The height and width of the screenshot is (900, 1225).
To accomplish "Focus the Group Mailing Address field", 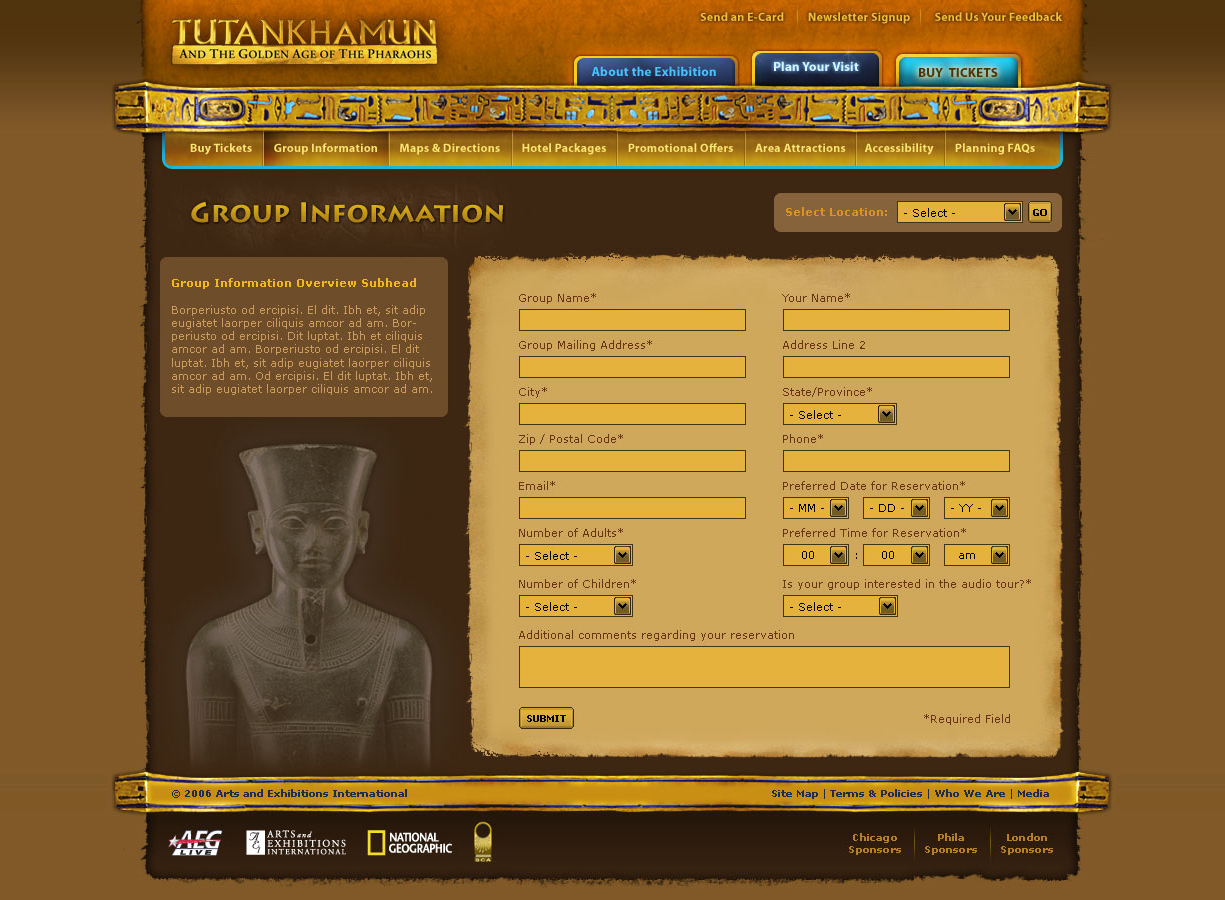I will click(632, 367).
